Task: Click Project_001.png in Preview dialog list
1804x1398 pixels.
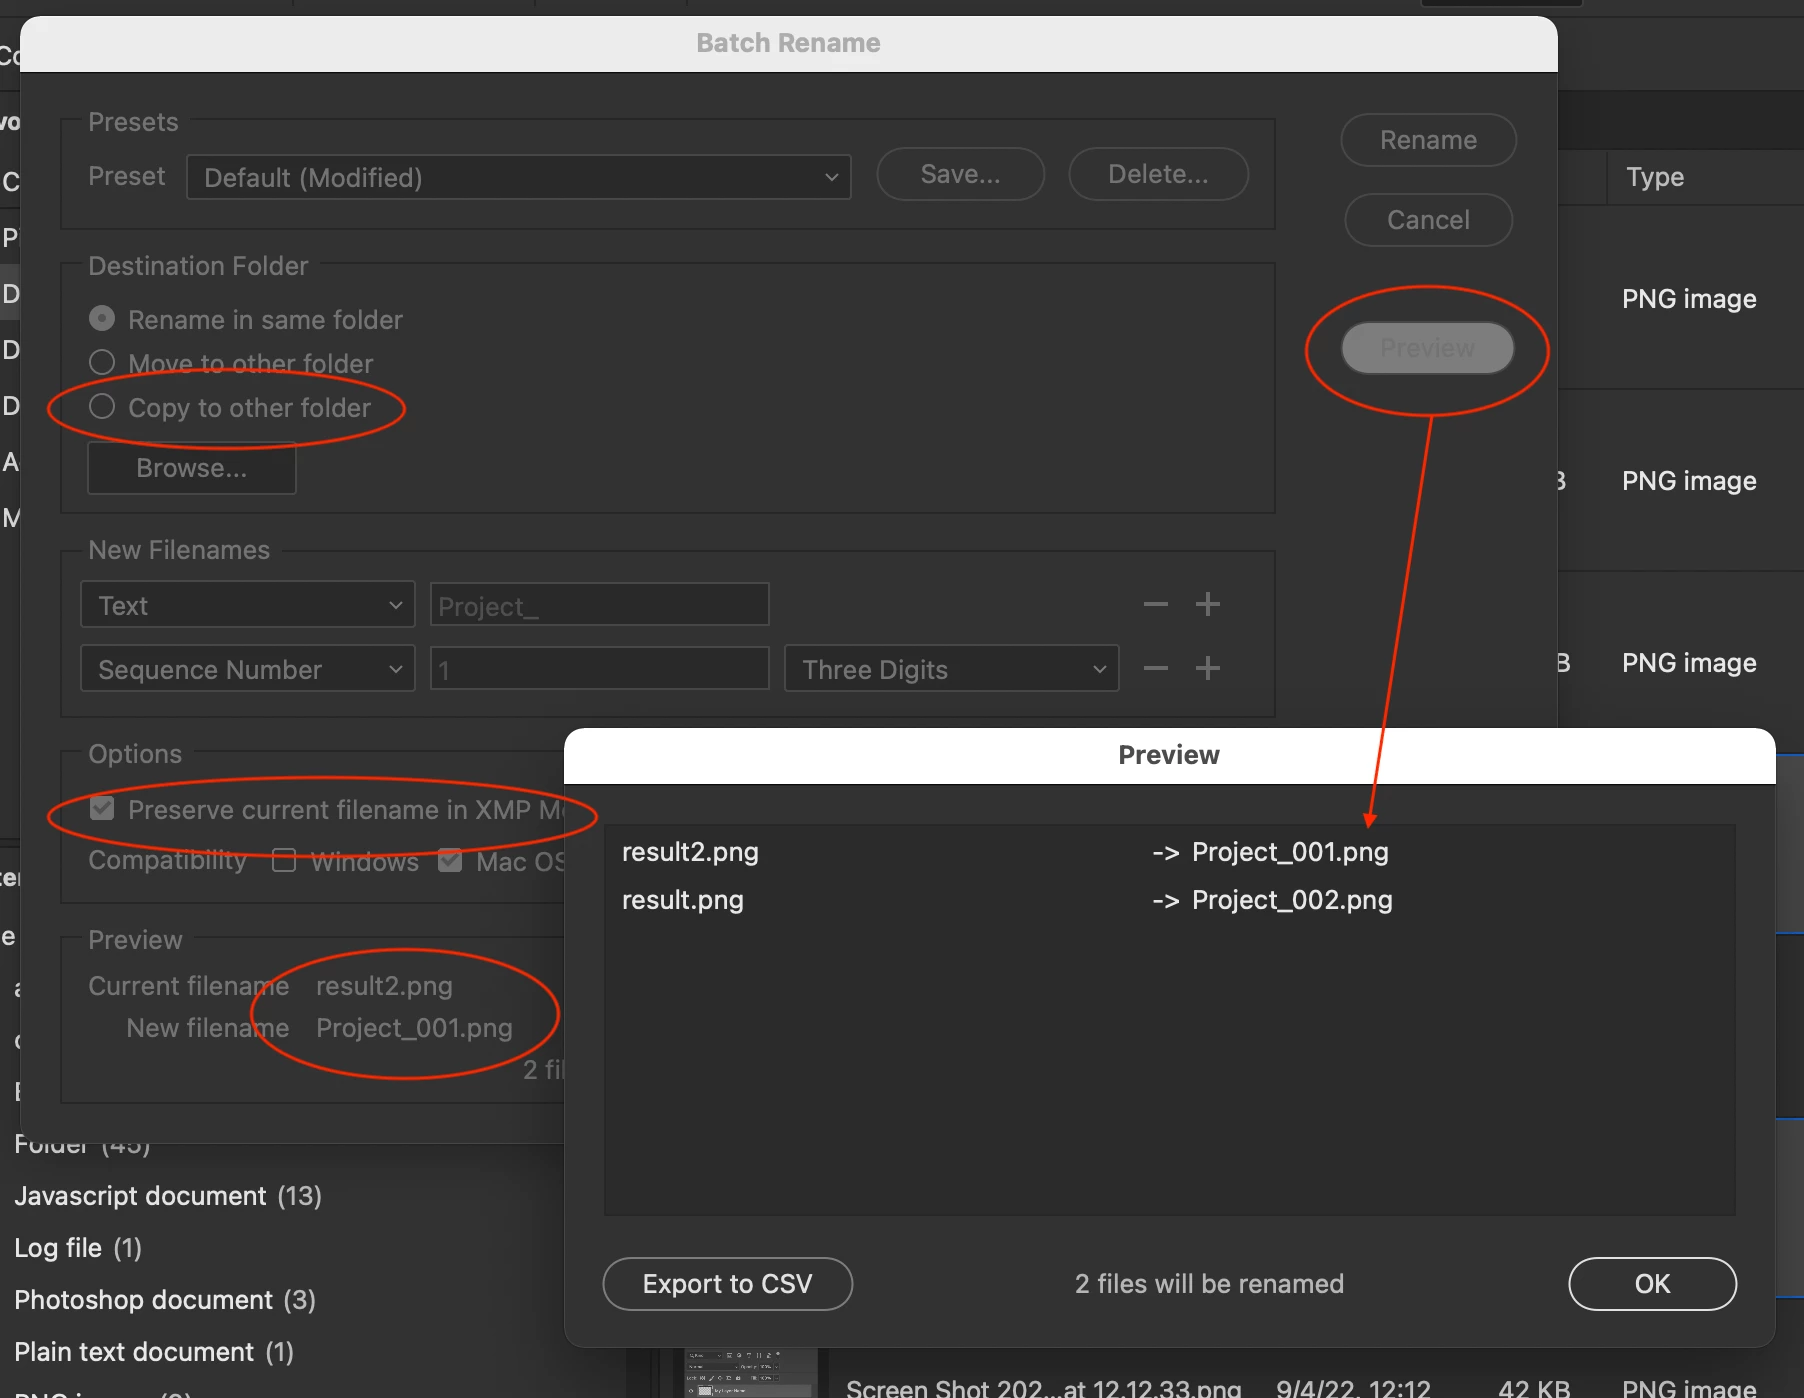Action: (x=1290, y=852)
